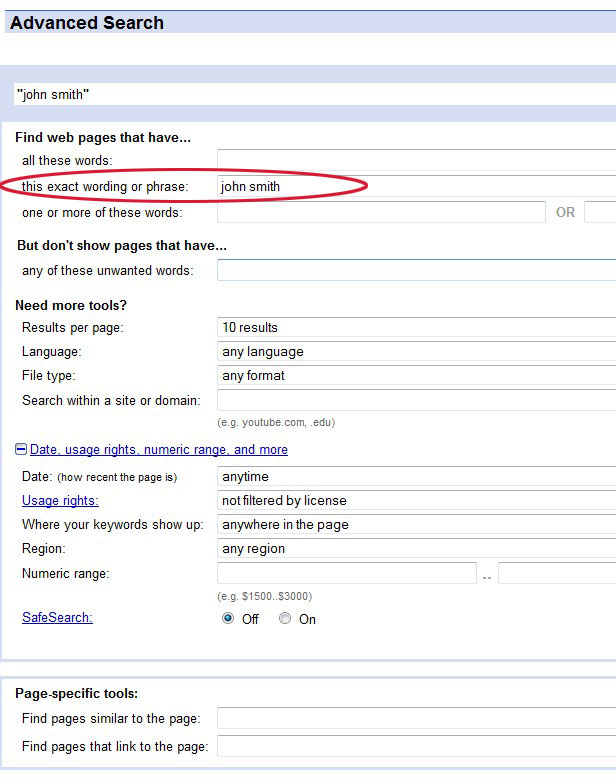Click the numeric range end field
This screenshot has width=616, height=779.
click(557, 573)
